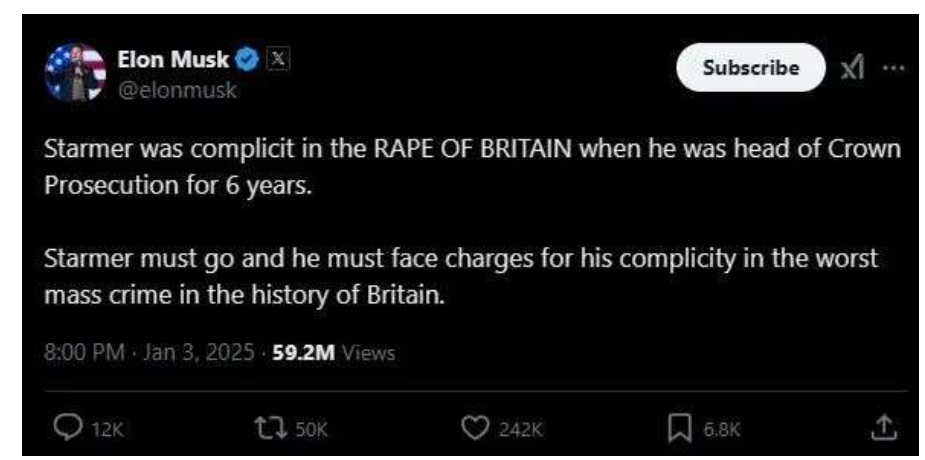
Task: Open the share upload icon
Action: (x=884, y=429)
